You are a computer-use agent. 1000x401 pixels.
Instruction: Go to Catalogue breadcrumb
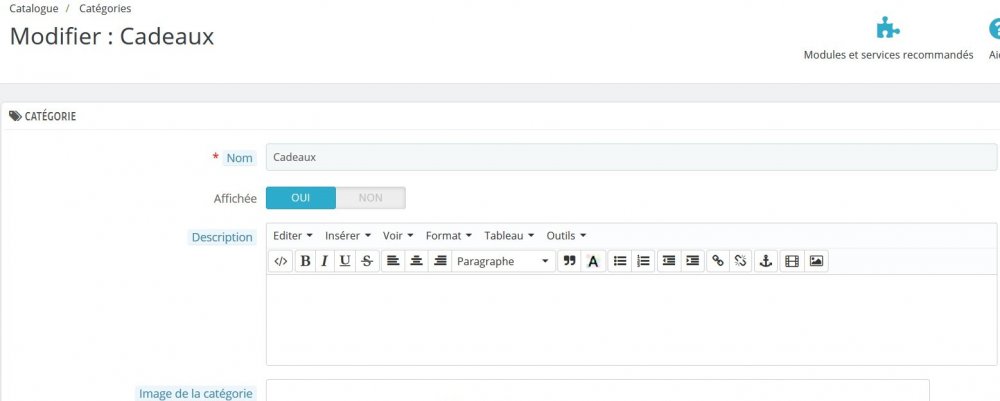[x=34, y=8]
